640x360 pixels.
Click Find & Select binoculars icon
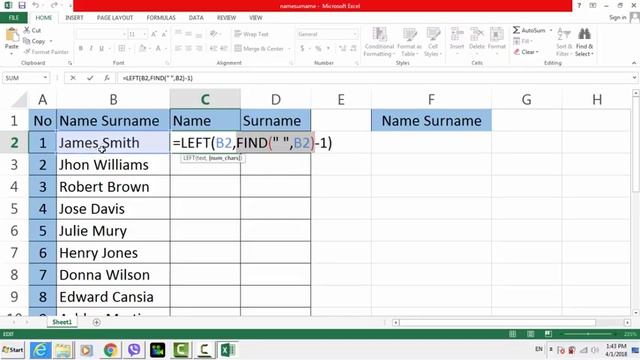pos(584,34)
